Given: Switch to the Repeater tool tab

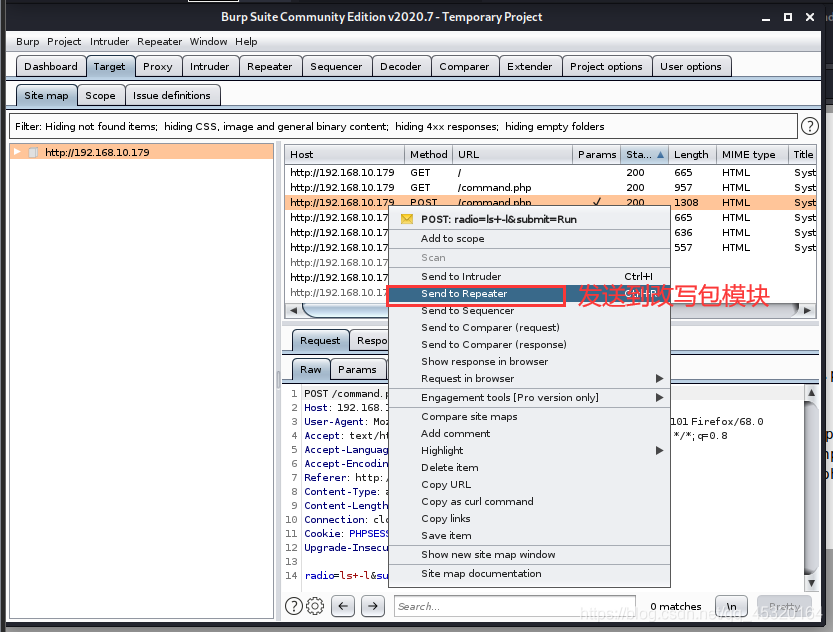Looking at the screenshot, I should point(270,66).
